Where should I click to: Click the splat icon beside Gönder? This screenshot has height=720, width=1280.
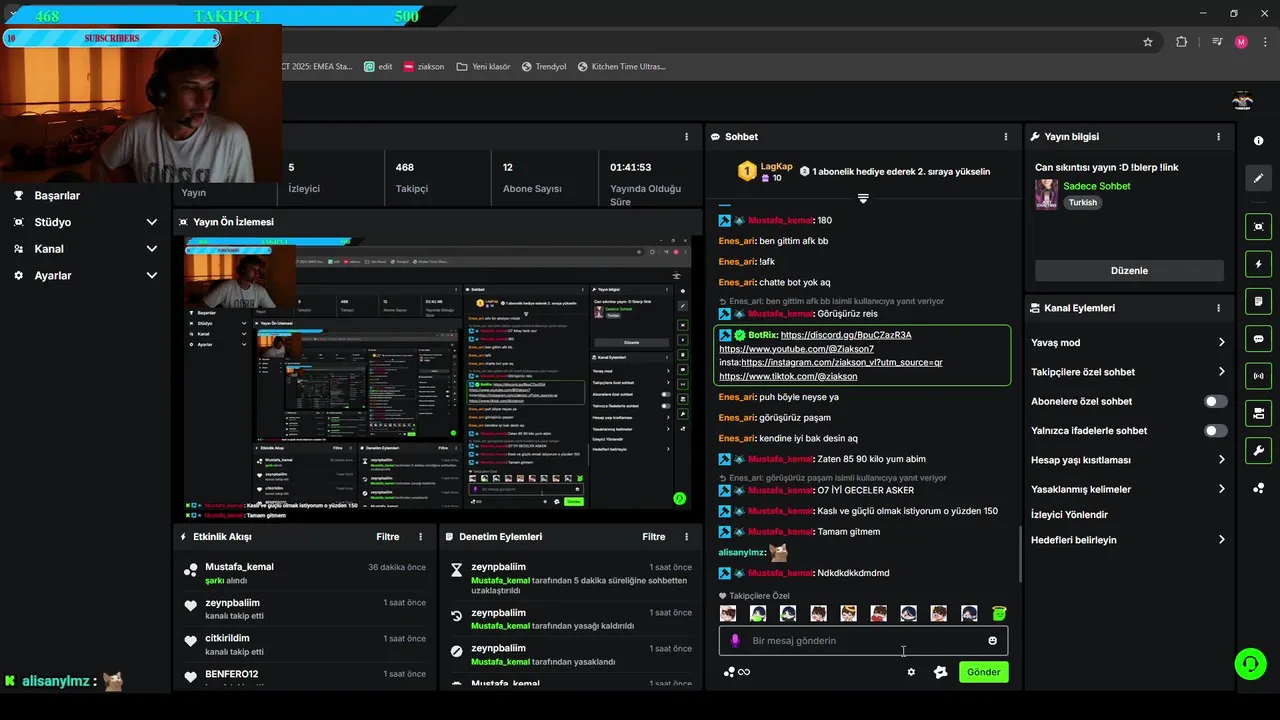click(940, 672)
